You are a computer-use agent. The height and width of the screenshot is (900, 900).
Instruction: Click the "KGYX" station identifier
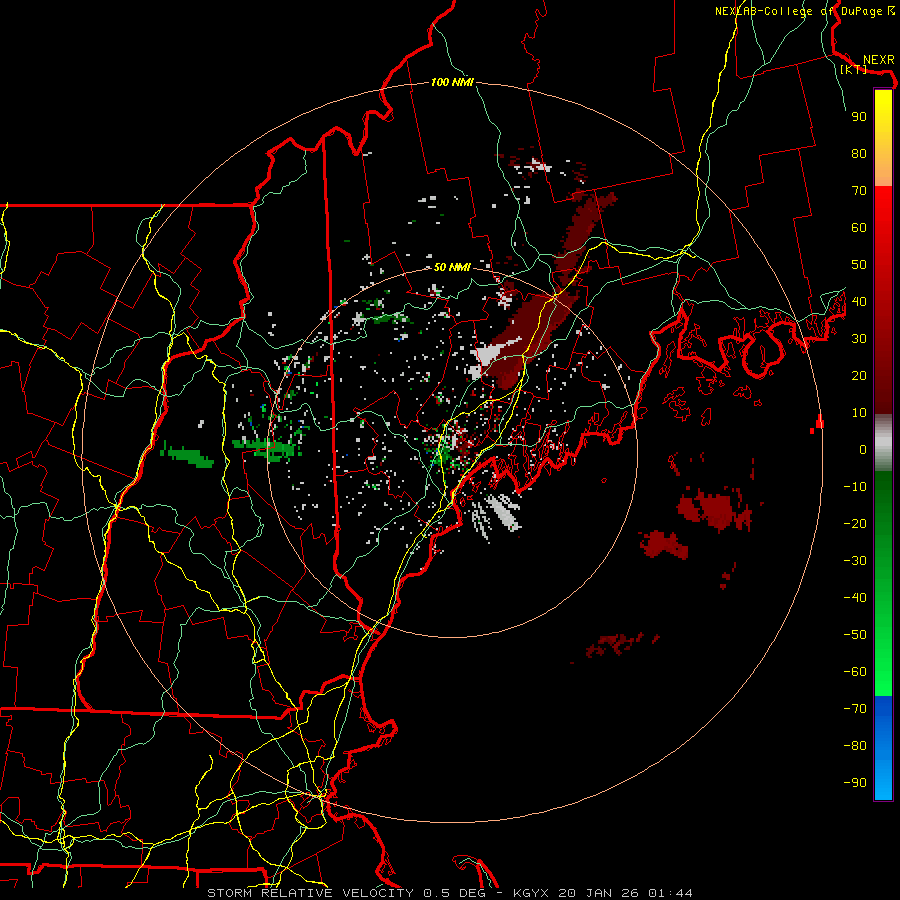530,893
